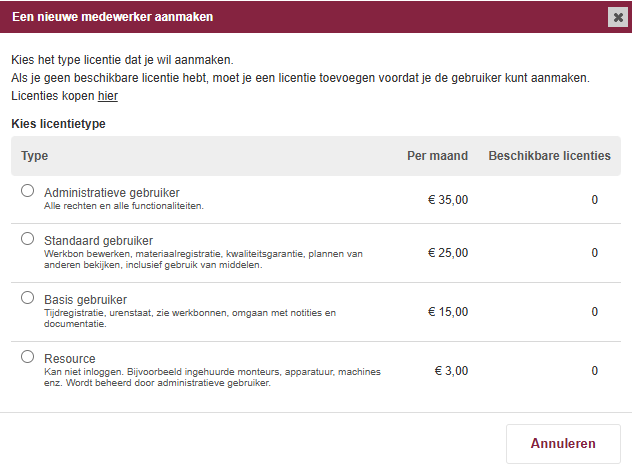632x475 pixels.
Task: Click the Resource label text
Action: click(70, 358)
